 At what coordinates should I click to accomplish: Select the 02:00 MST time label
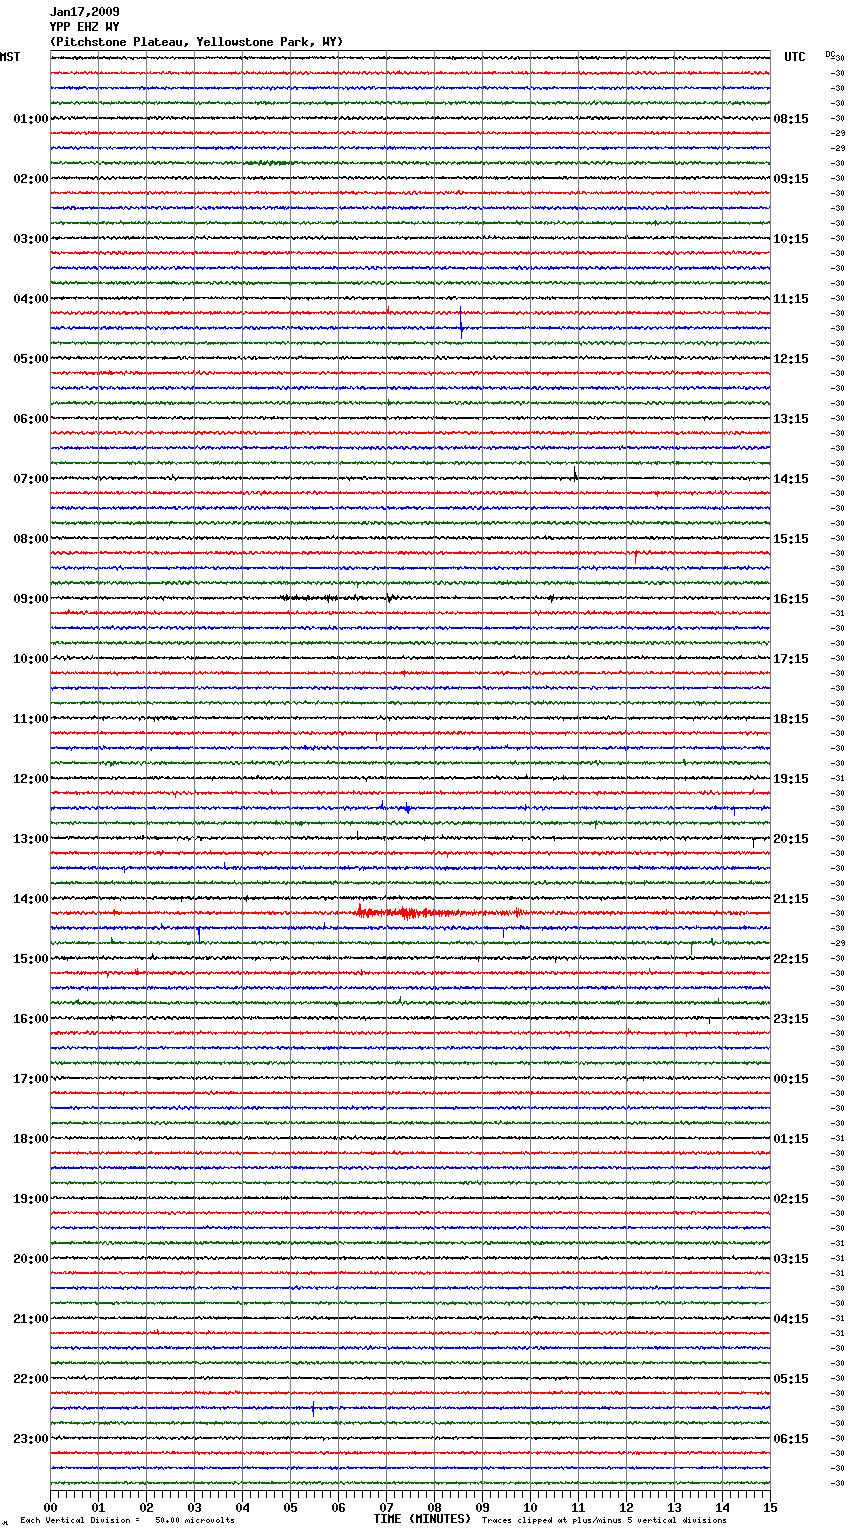point(31,179)
